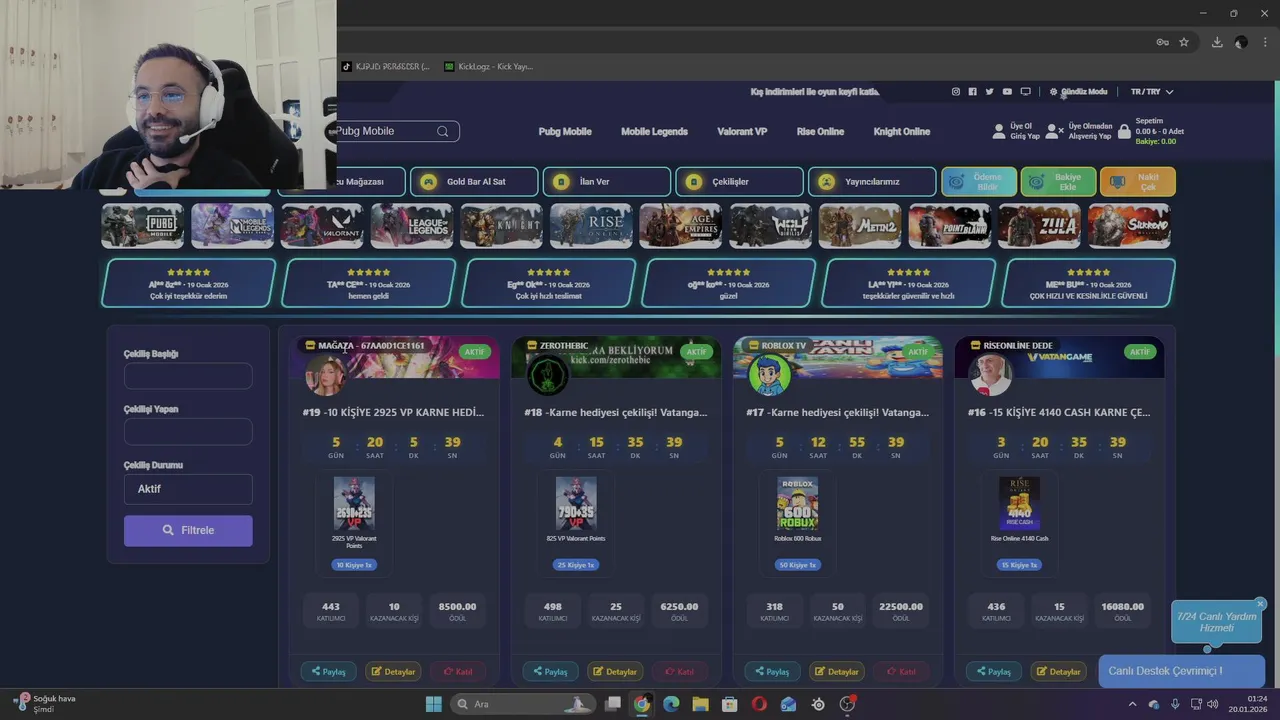Click the review card reading 'güzel'
This screenshot has height=720, width=1280.
(728, 283)
